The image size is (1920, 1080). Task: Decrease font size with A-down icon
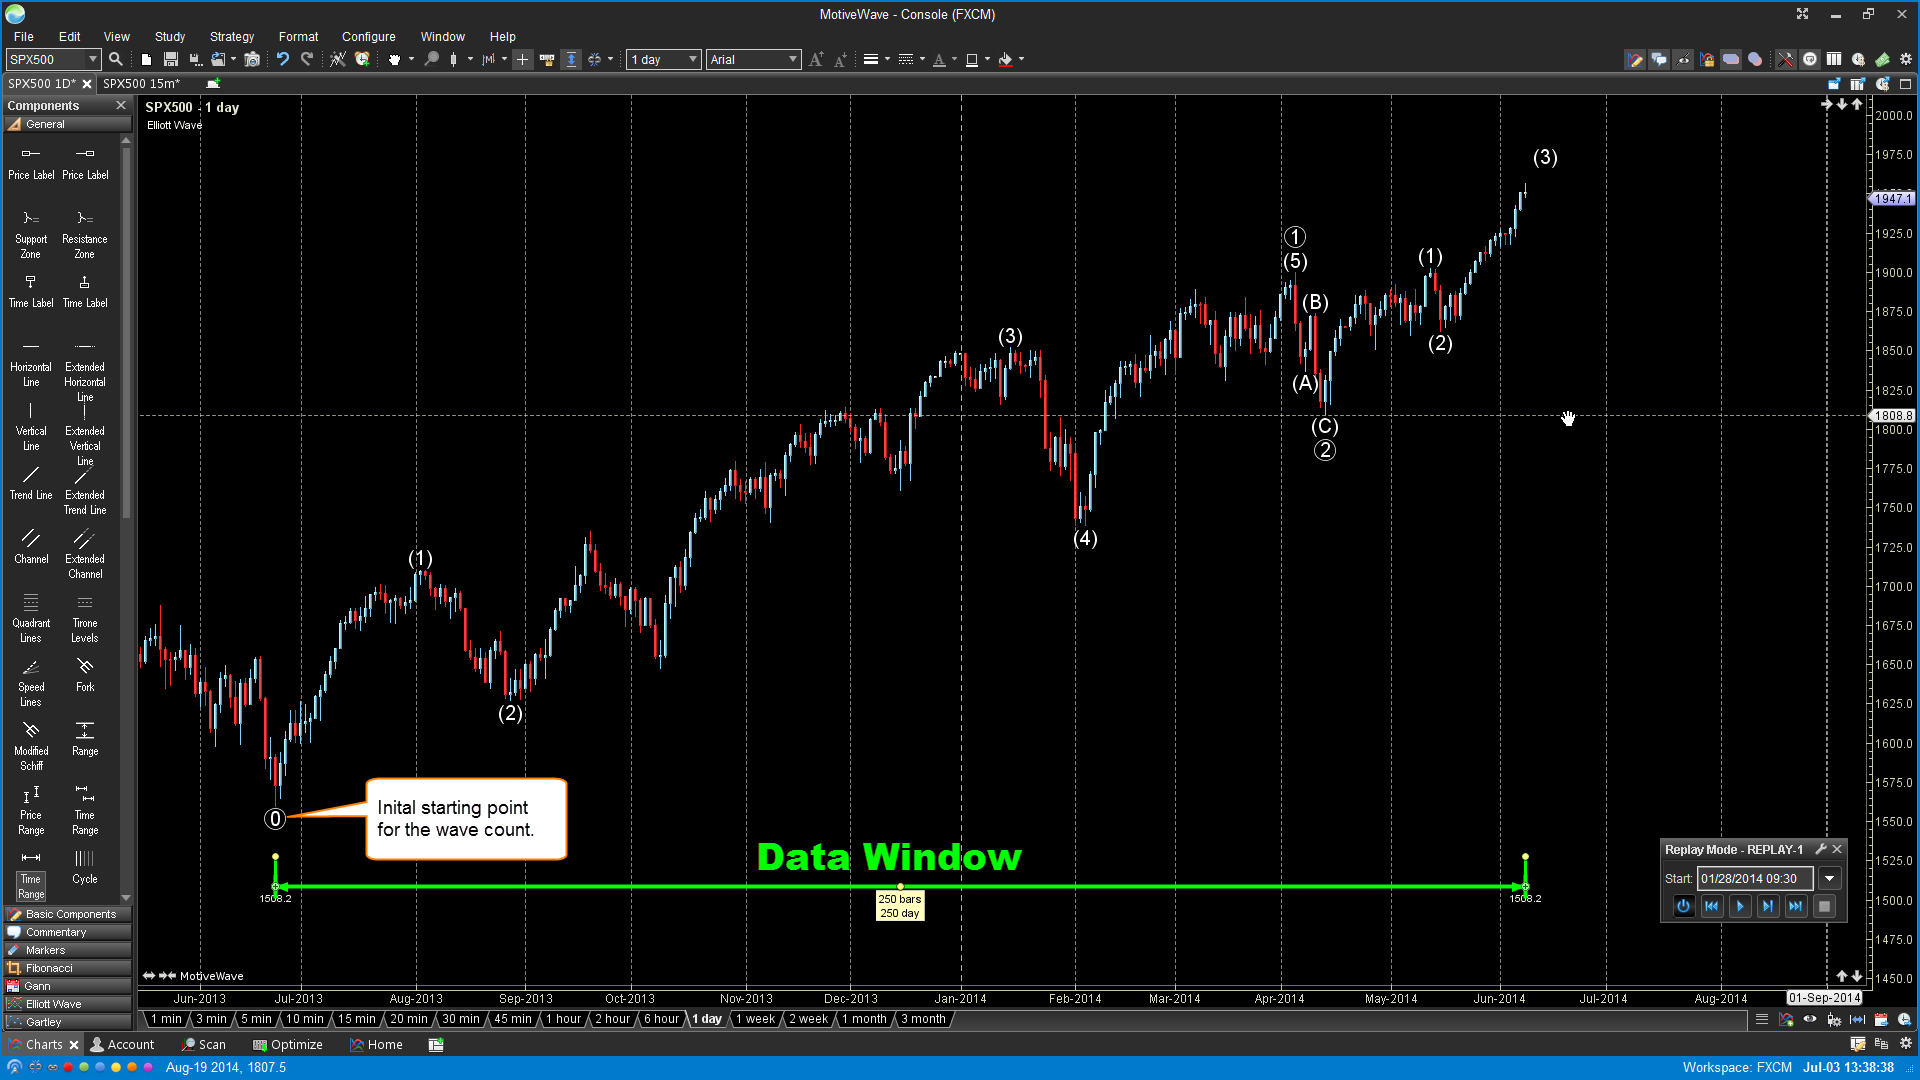[840, 59]
